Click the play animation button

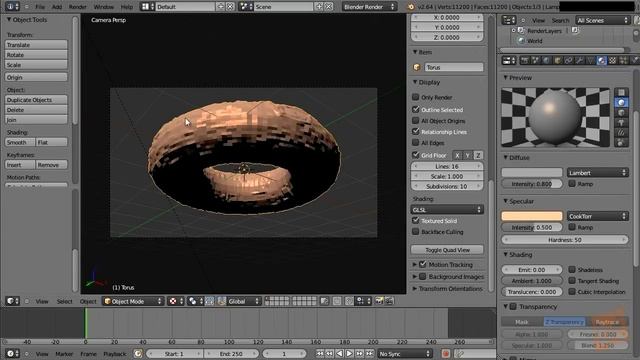349,353
